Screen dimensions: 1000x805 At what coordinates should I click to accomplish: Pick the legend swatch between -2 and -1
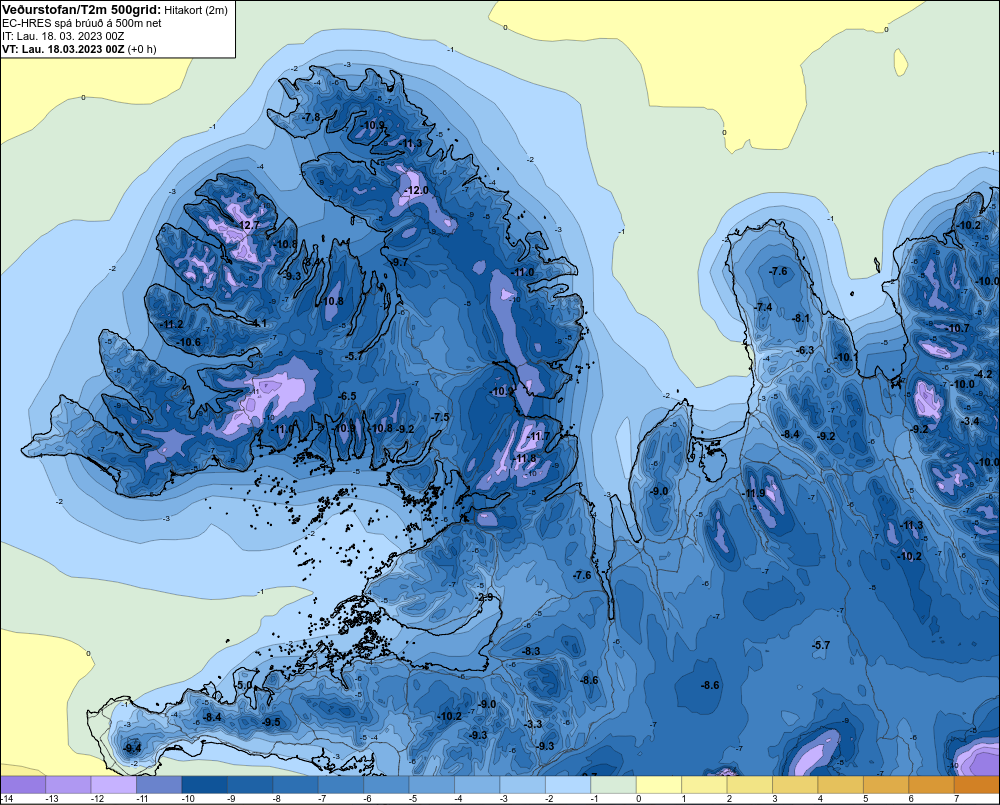pos(568,785)
